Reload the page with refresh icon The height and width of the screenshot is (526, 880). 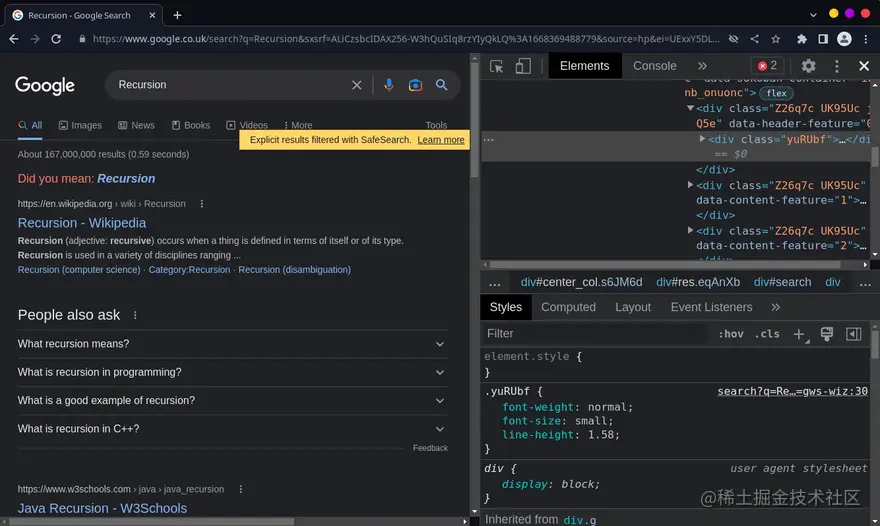point(56,39)
